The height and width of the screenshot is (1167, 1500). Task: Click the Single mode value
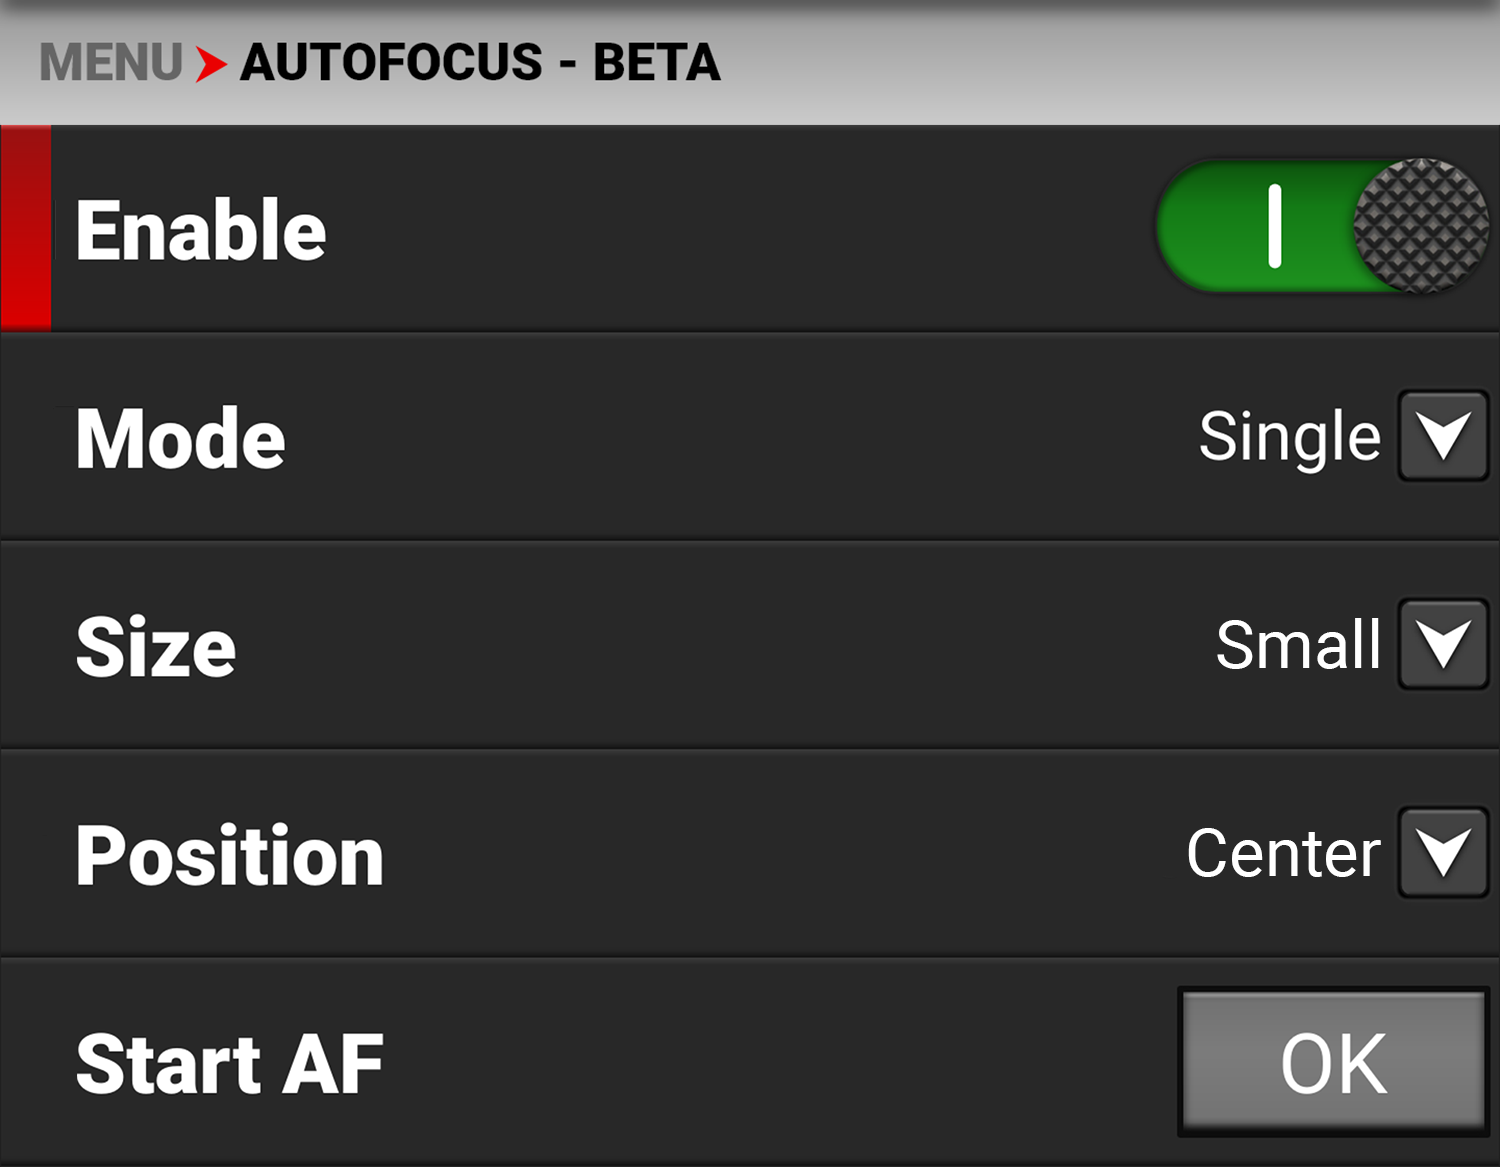1289,438
